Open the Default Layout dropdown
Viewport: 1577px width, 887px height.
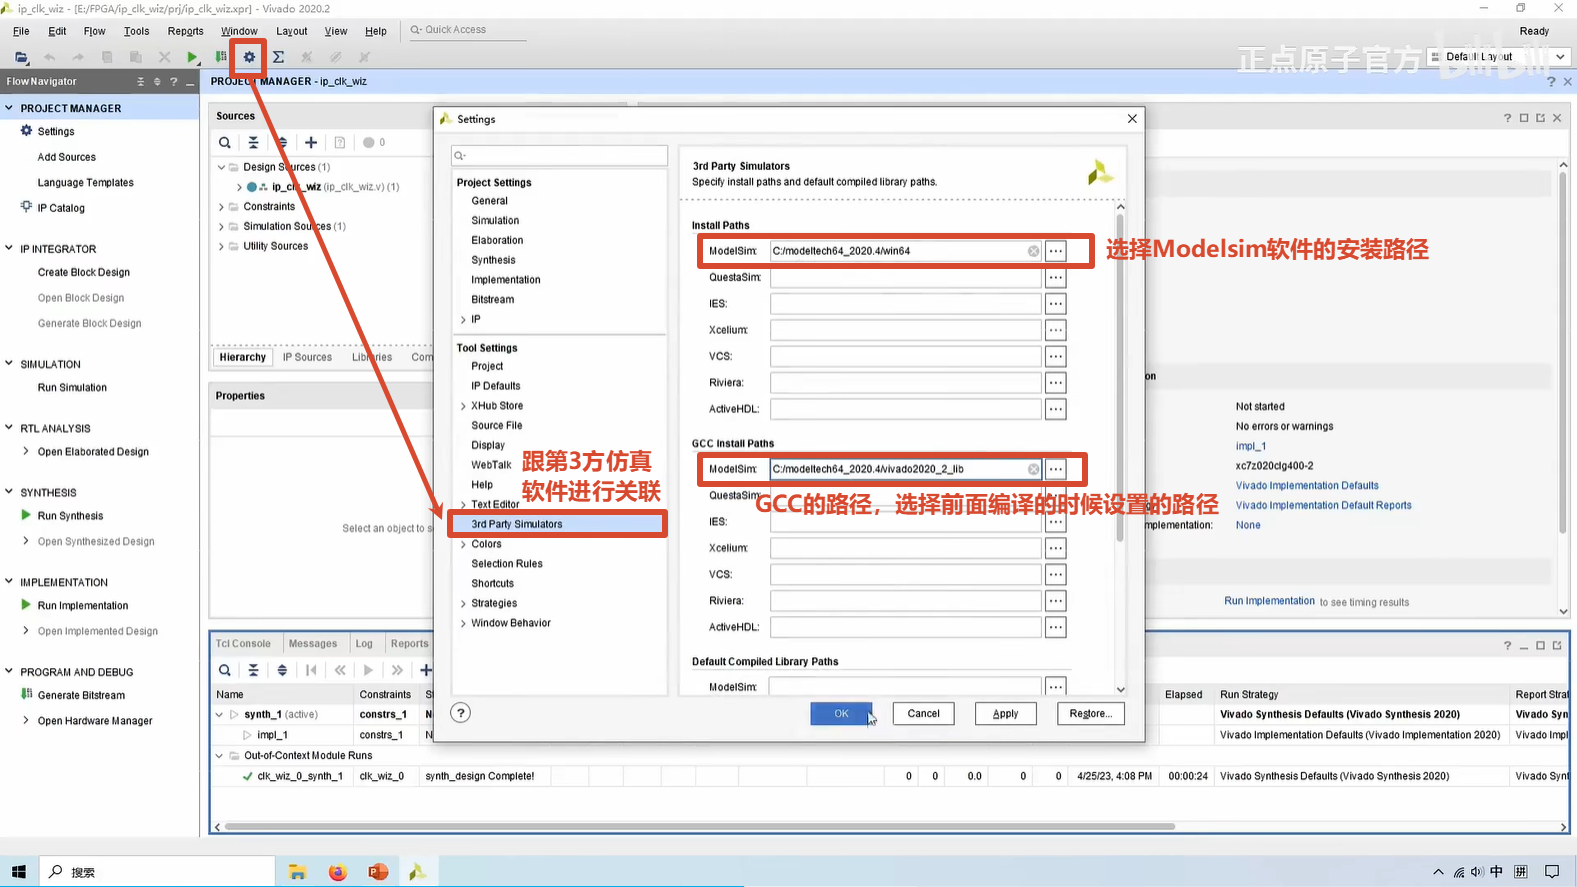tap(1501, 57)
